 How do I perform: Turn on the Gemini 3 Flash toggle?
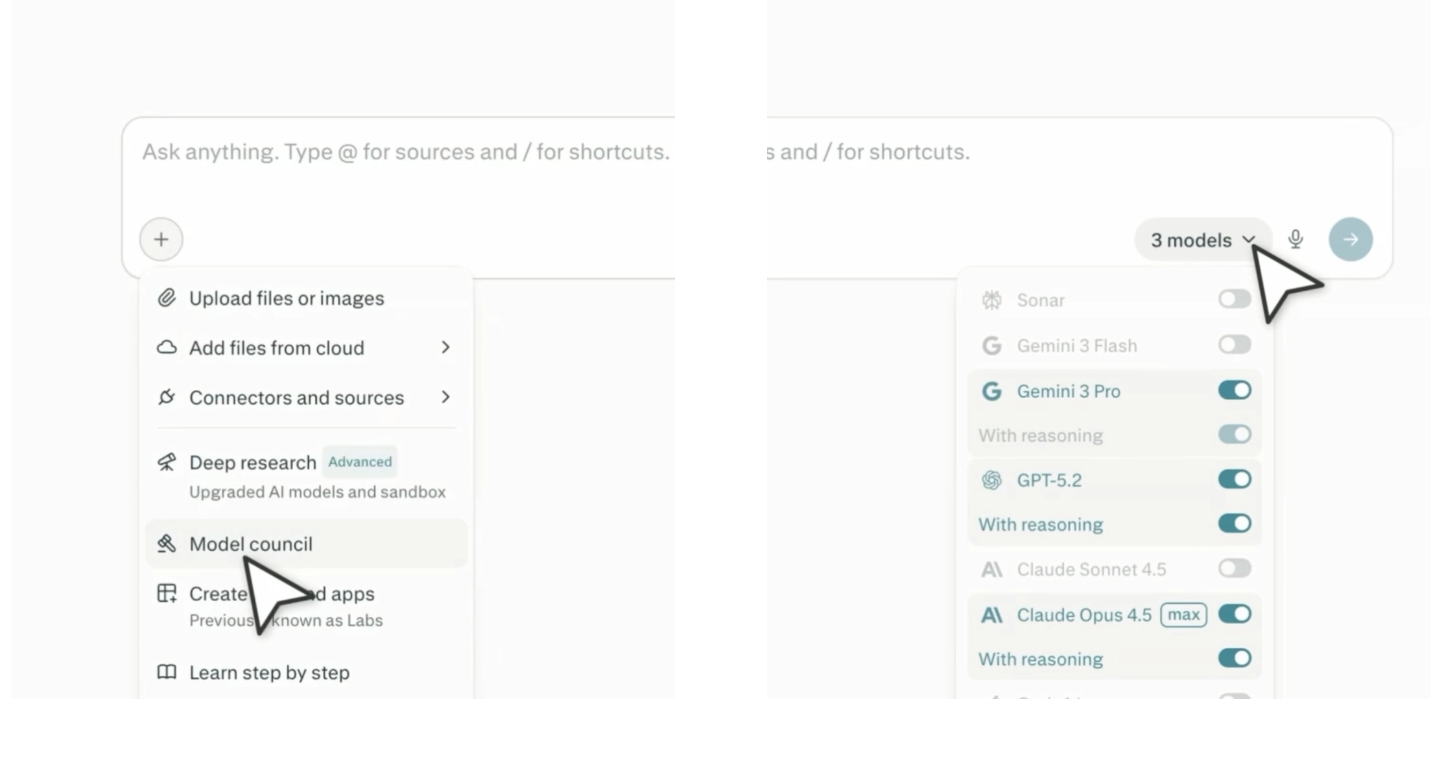[1234, 345]
